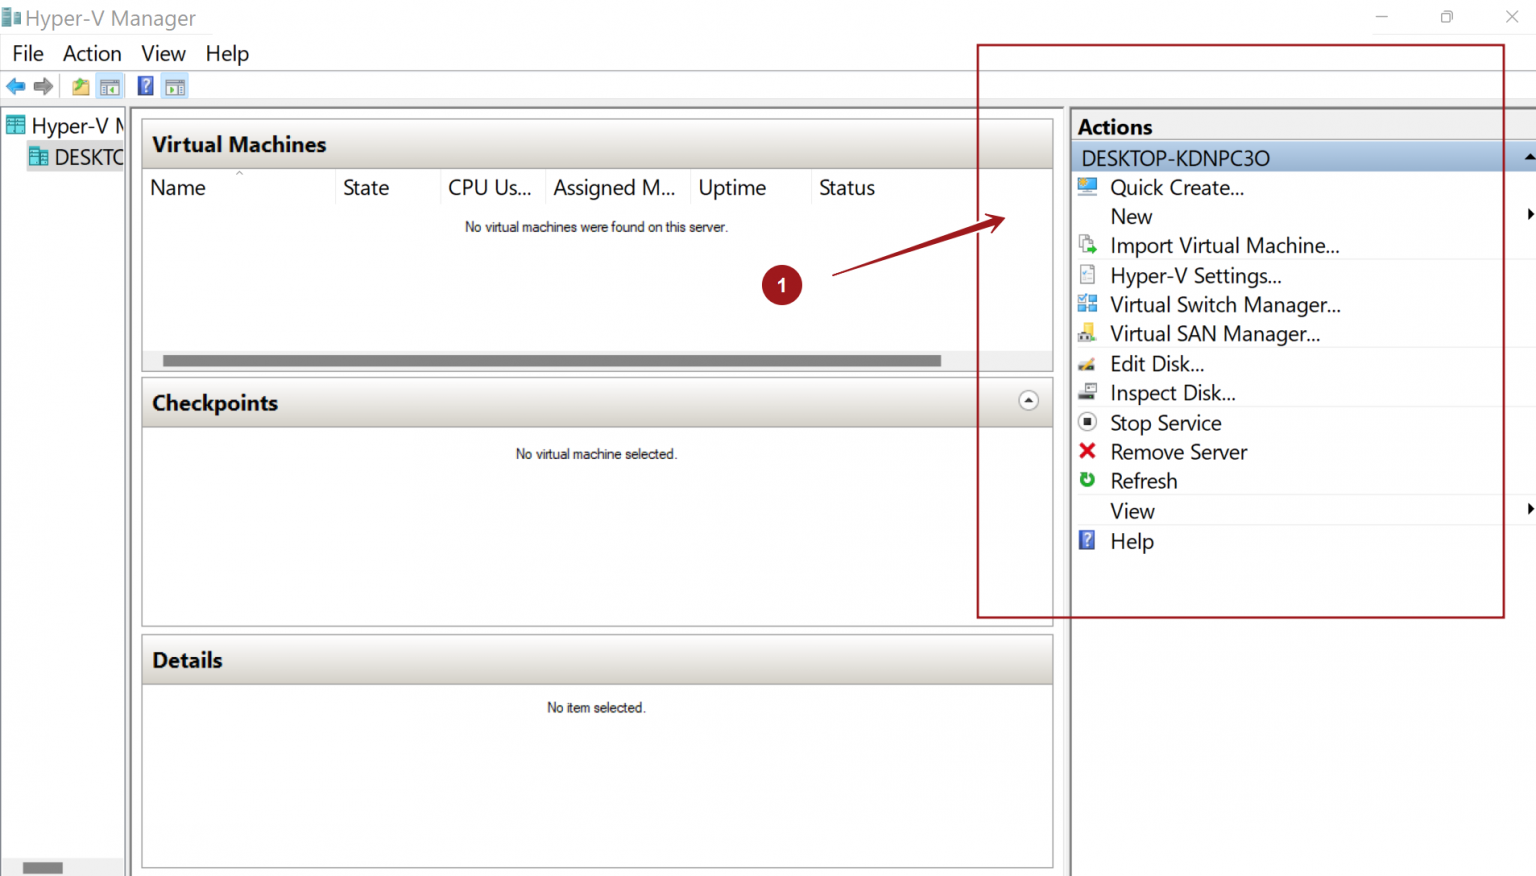Viewport: 1536px width, 876px height.
Task: Expand the New submenu arrow
Action: tap(1529, 213)
